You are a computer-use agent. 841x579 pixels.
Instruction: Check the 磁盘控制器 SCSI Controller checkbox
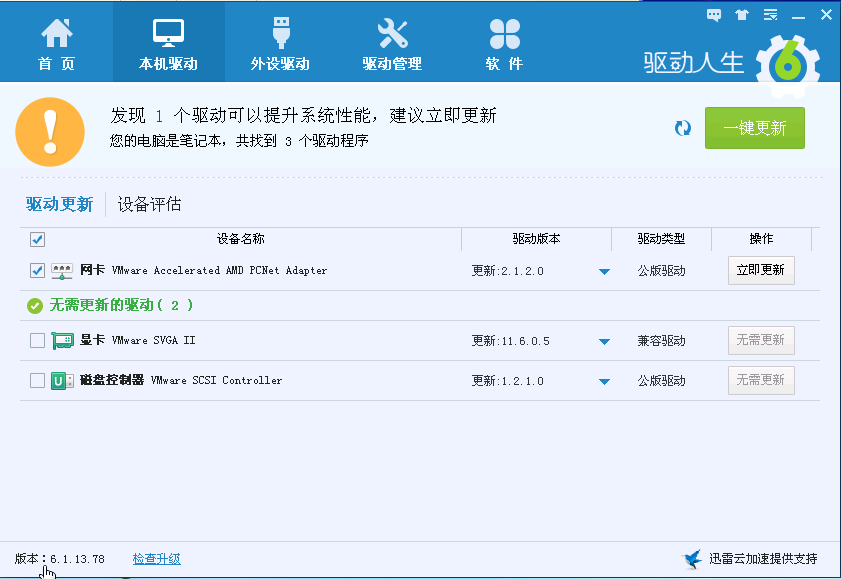click(x=38, y=381)
